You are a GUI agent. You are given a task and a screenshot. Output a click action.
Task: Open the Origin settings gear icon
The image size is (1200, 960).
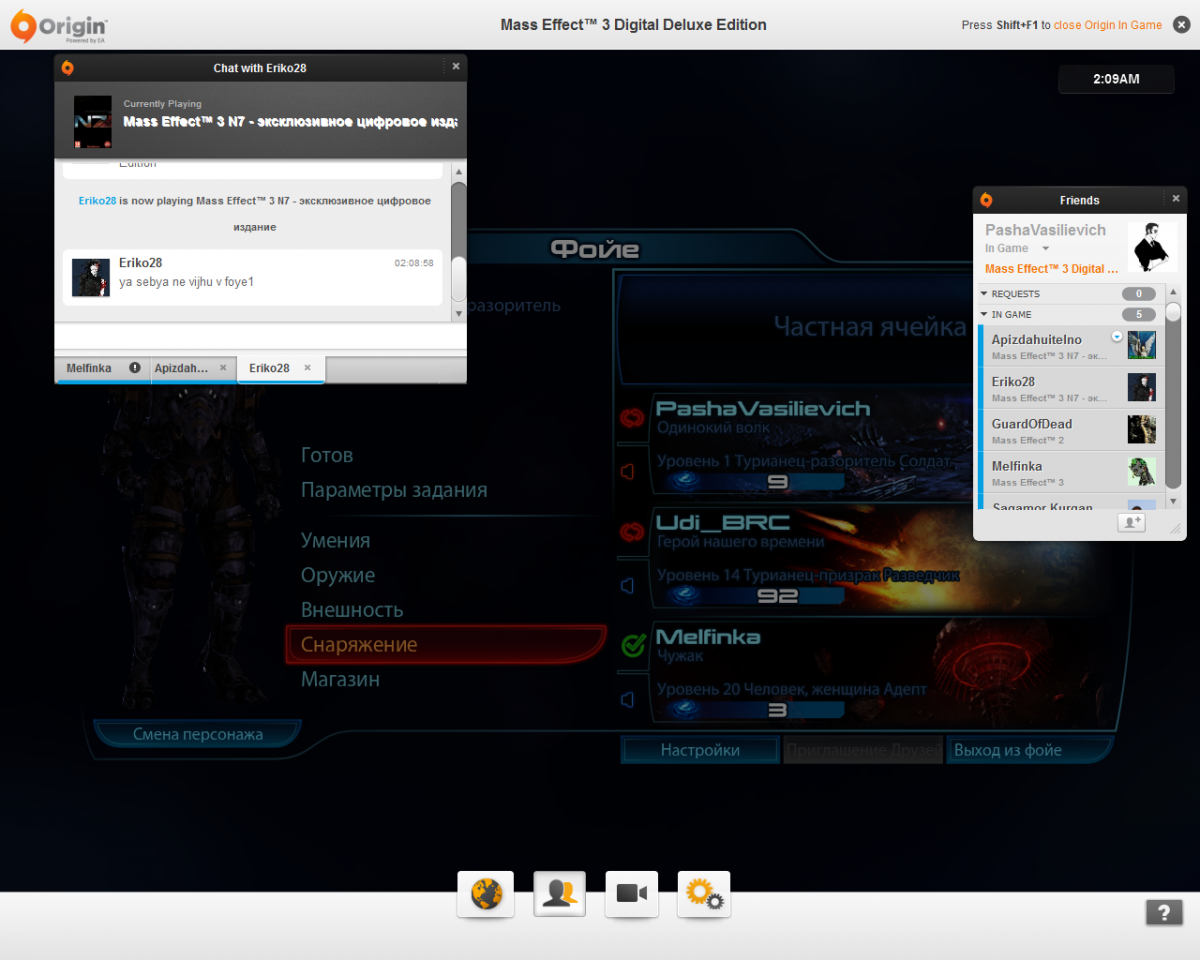click(x=704, y=893)
